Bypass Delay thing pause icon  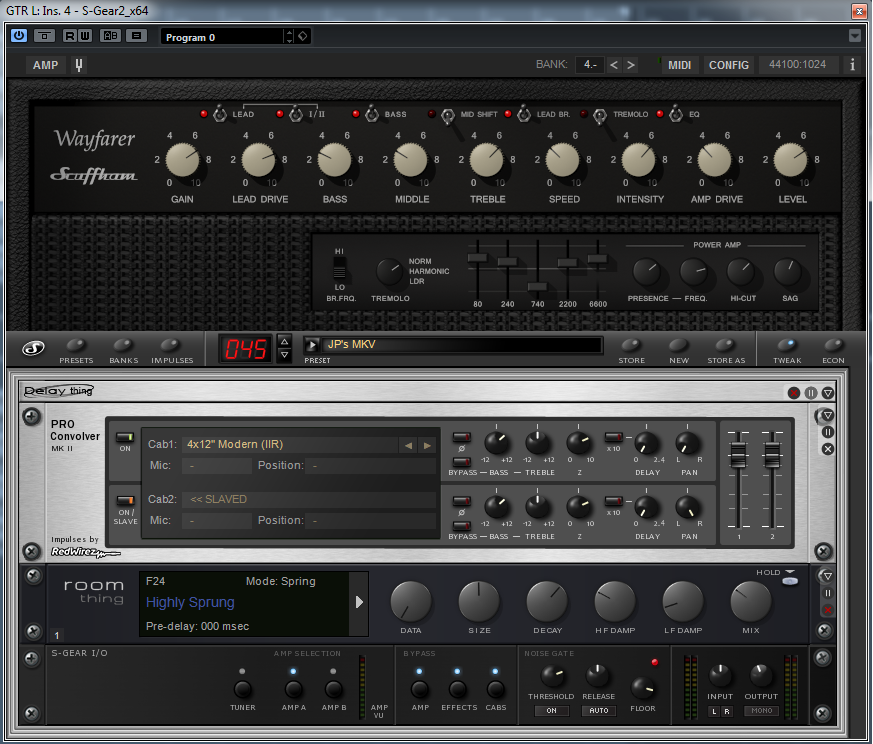(x=811, y=393)
